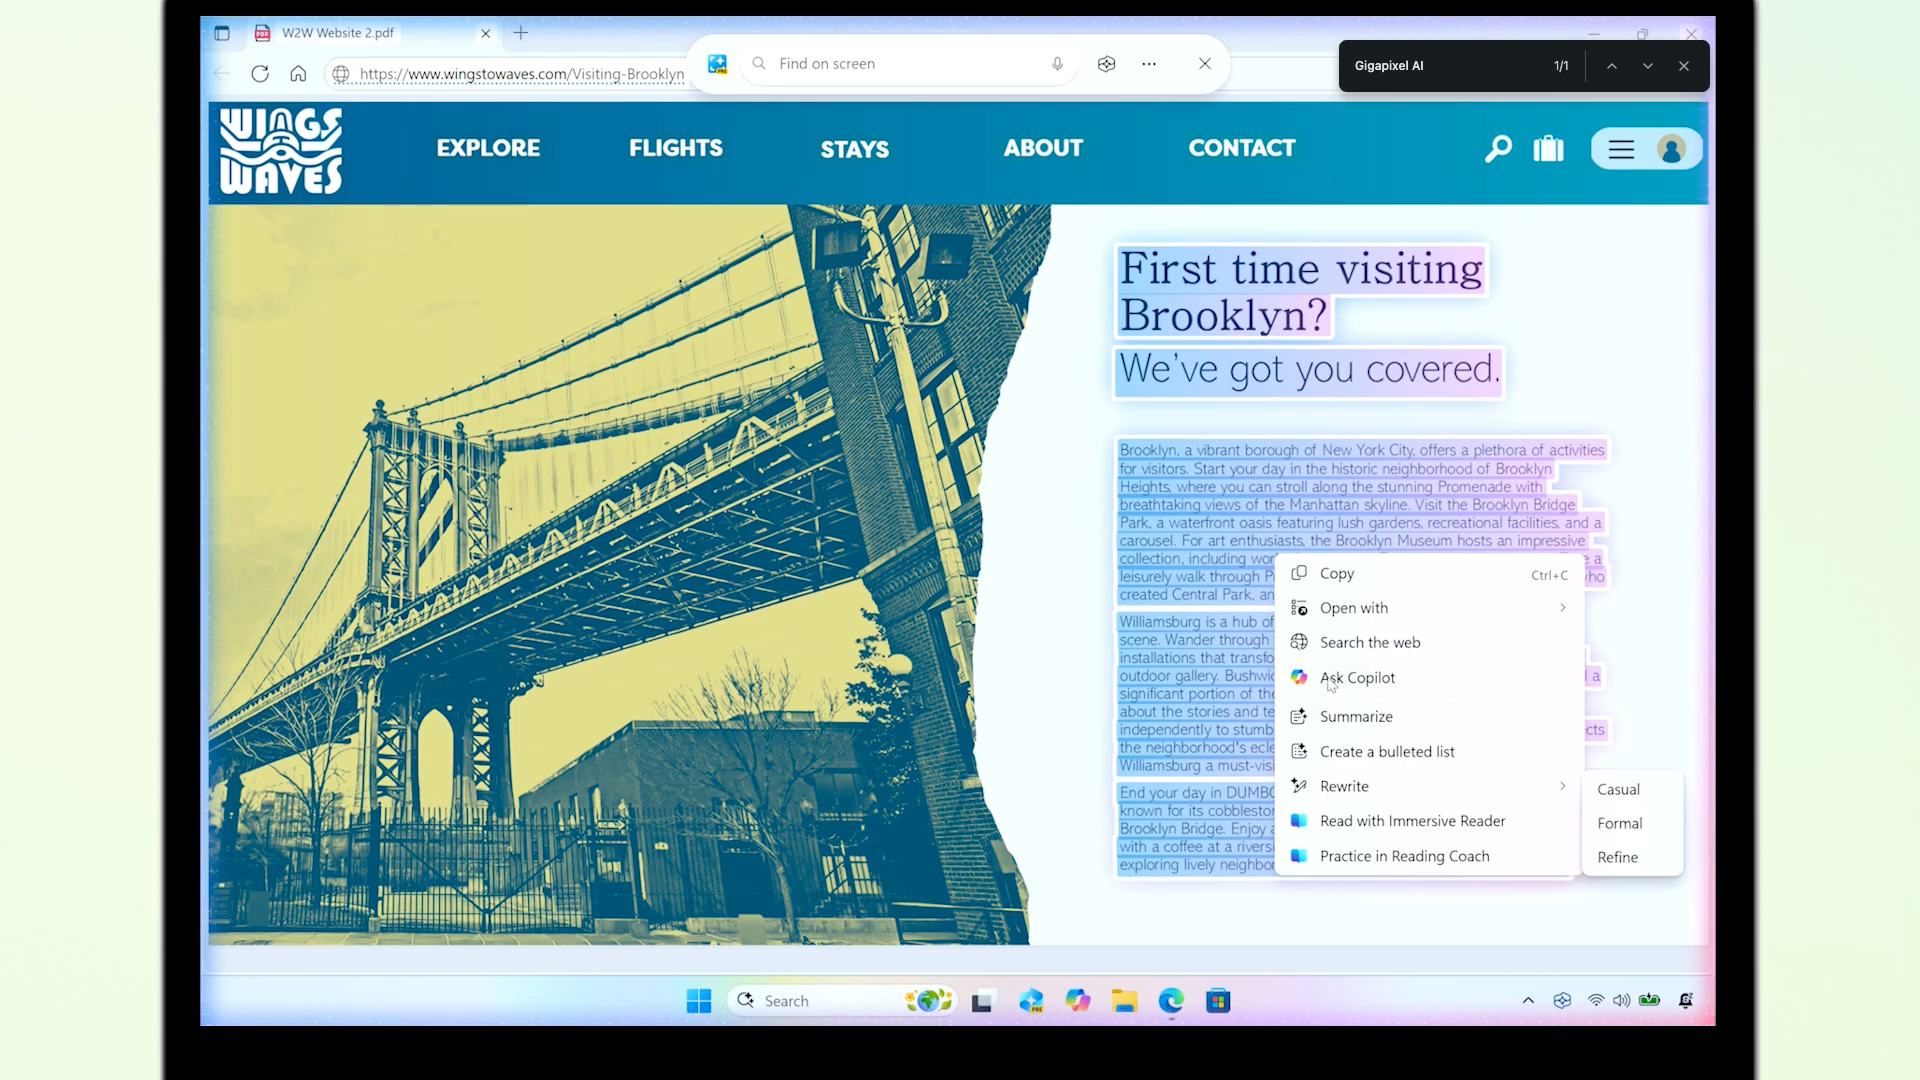This screenshot has height=1080, width=1920.
Task: Open the FLIGHTS navigation link
Action: [675, 148]
